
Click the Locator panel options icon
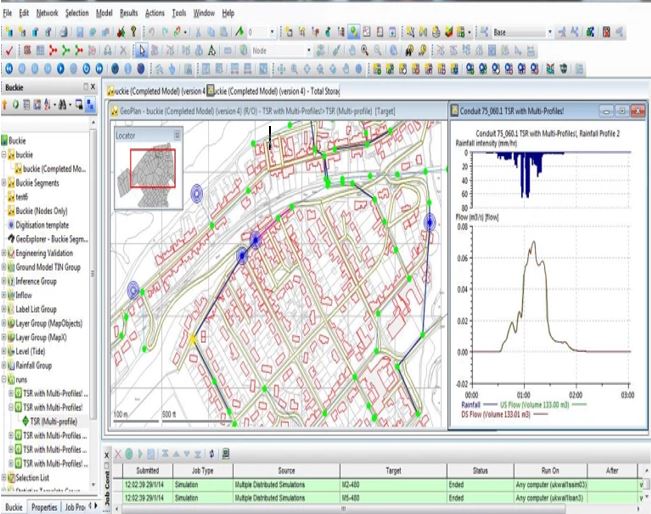pos(177,135)
